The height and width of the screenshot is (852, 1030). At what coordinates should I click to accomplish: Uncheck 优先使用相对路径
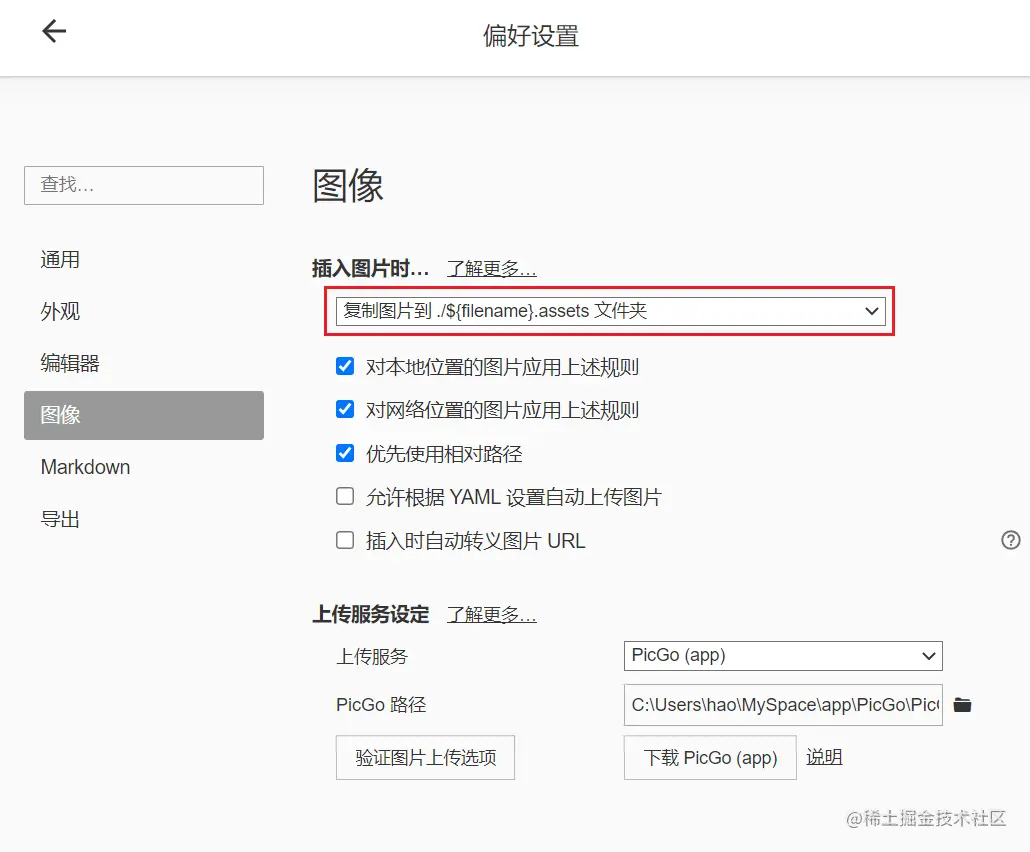[x=345, y=453]
